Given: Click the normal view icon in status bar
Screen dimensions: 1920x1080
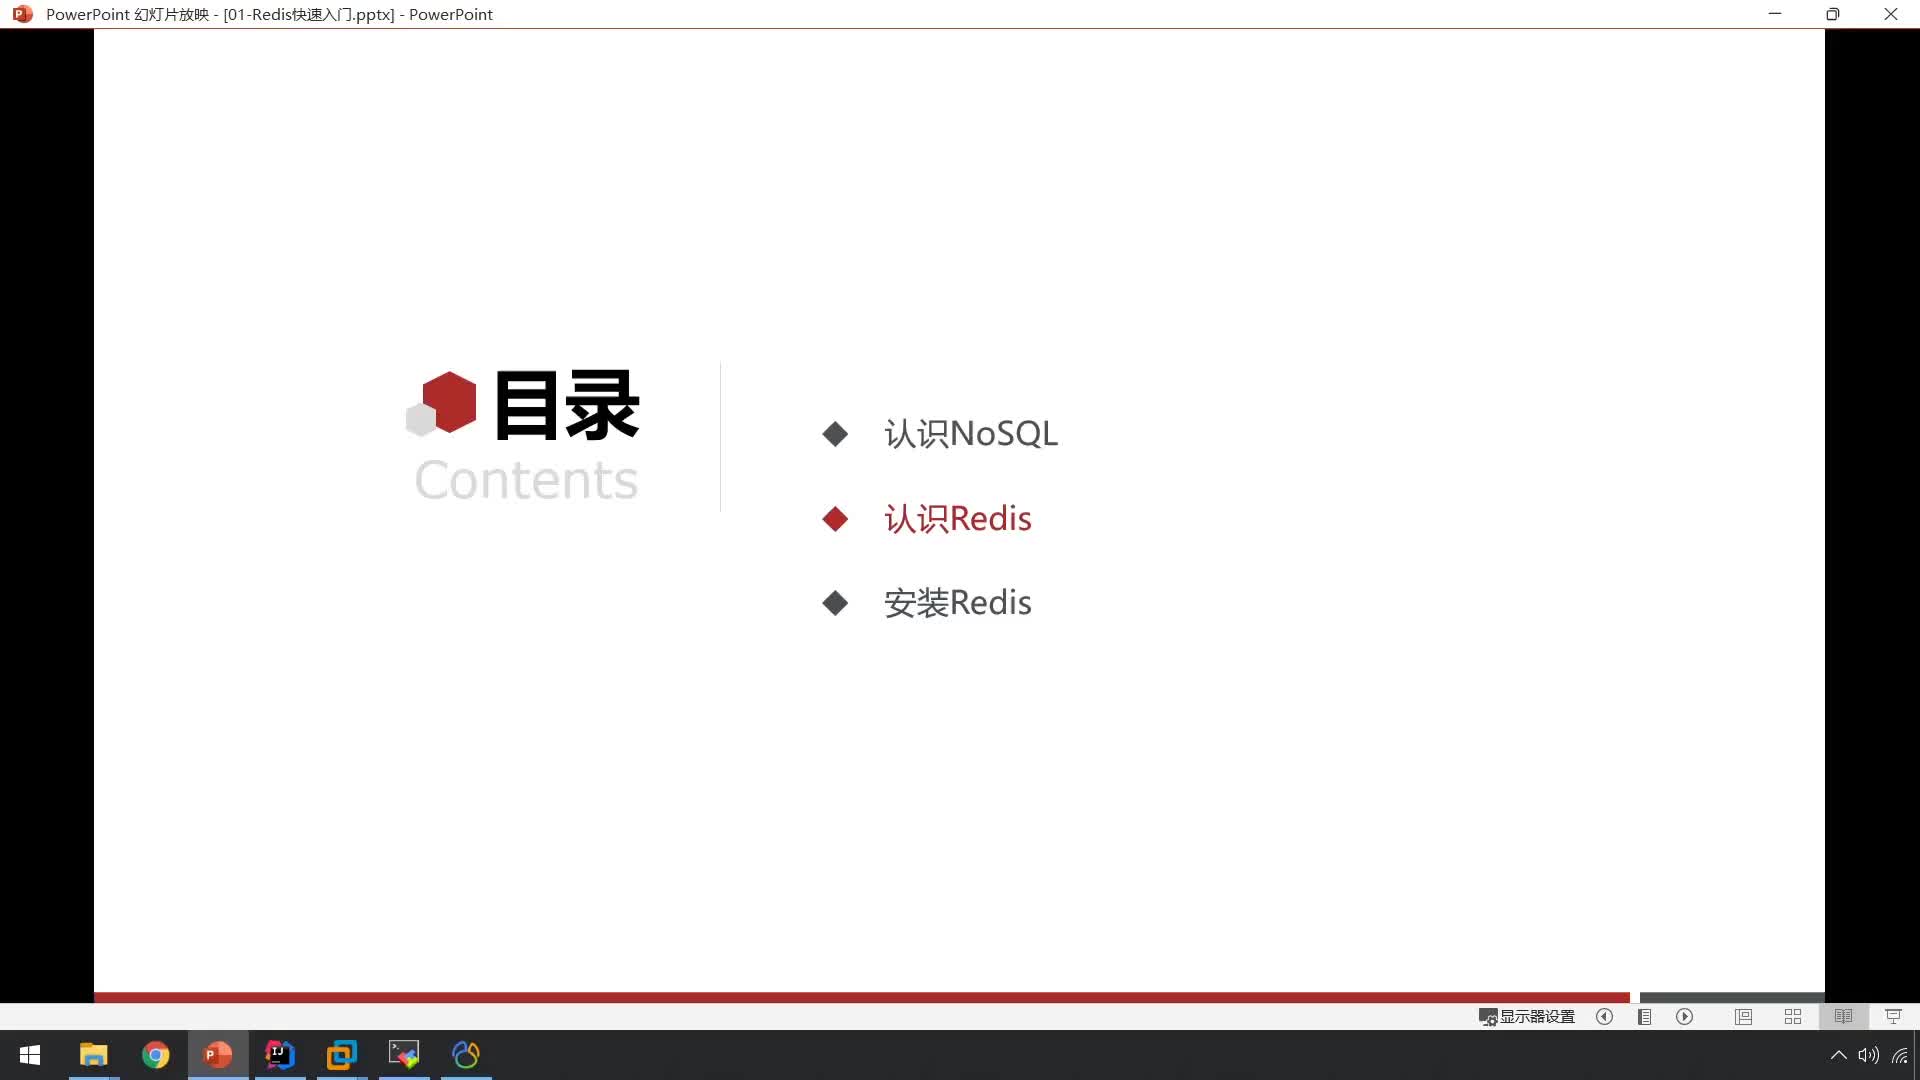Looking at the screenshot, I should 1742,1017.
